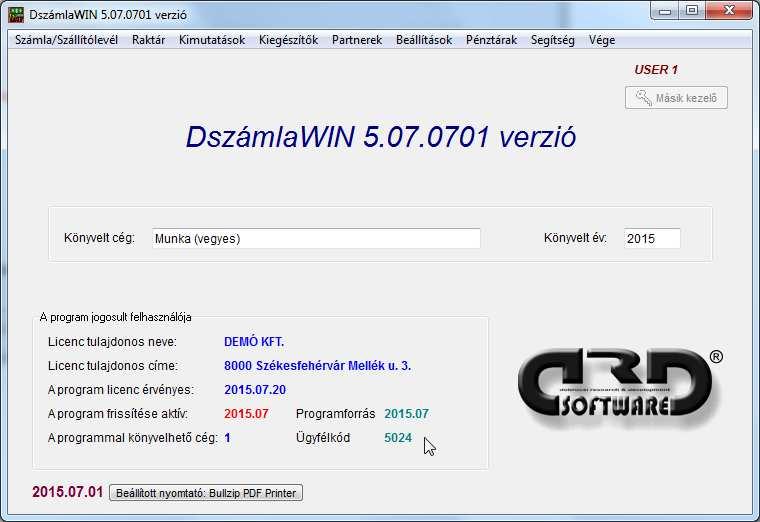Viewport: 760px width, 522px height.
Task: Click the Könyvelt cég field Munka (vegyes)
Action: pyautogui.click(x=316, y=238)
